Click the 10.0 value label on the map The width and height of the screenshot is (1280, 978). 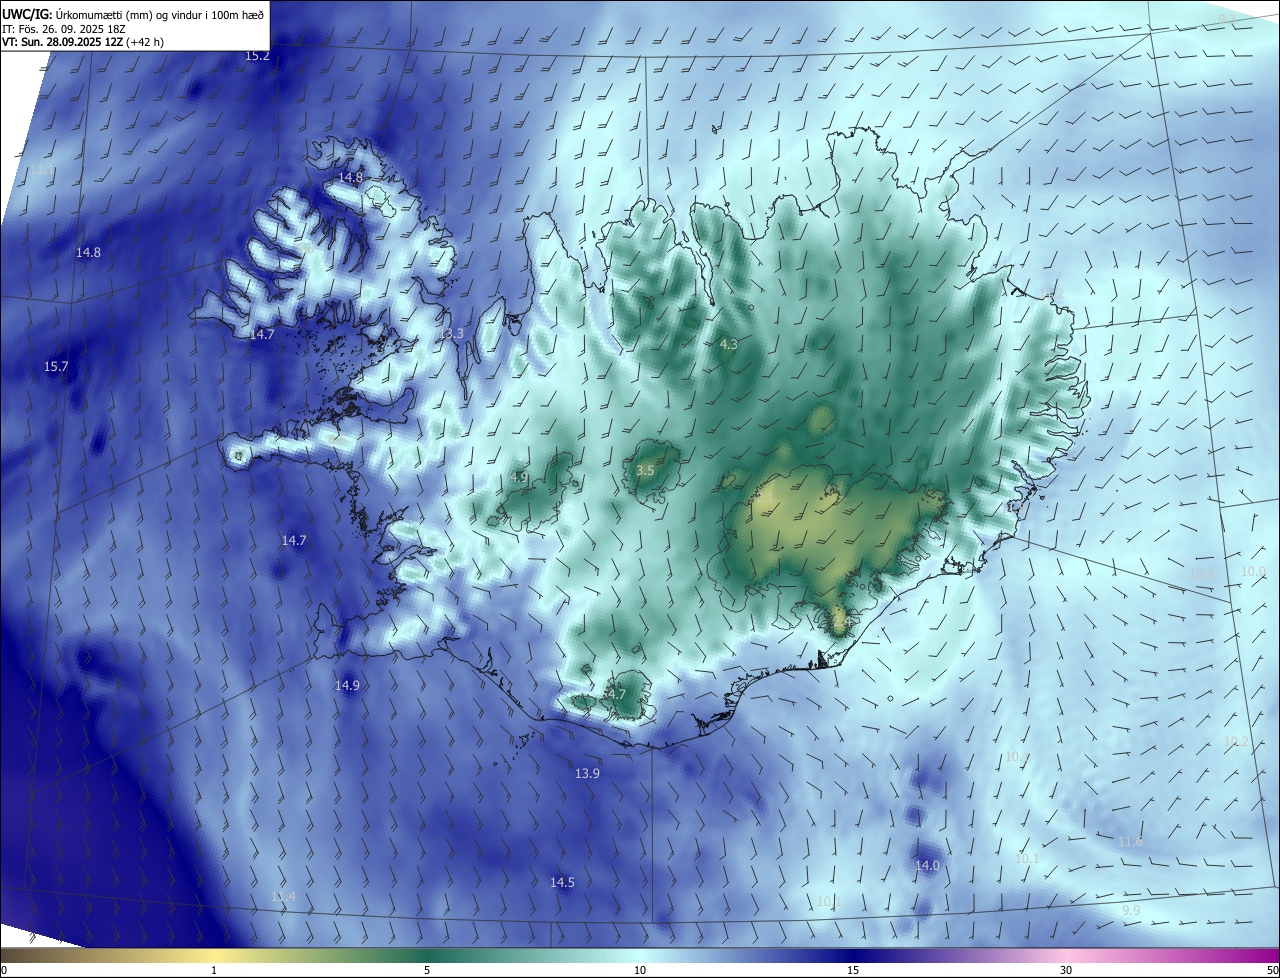pyautogui.click(x=1253, y=571)
